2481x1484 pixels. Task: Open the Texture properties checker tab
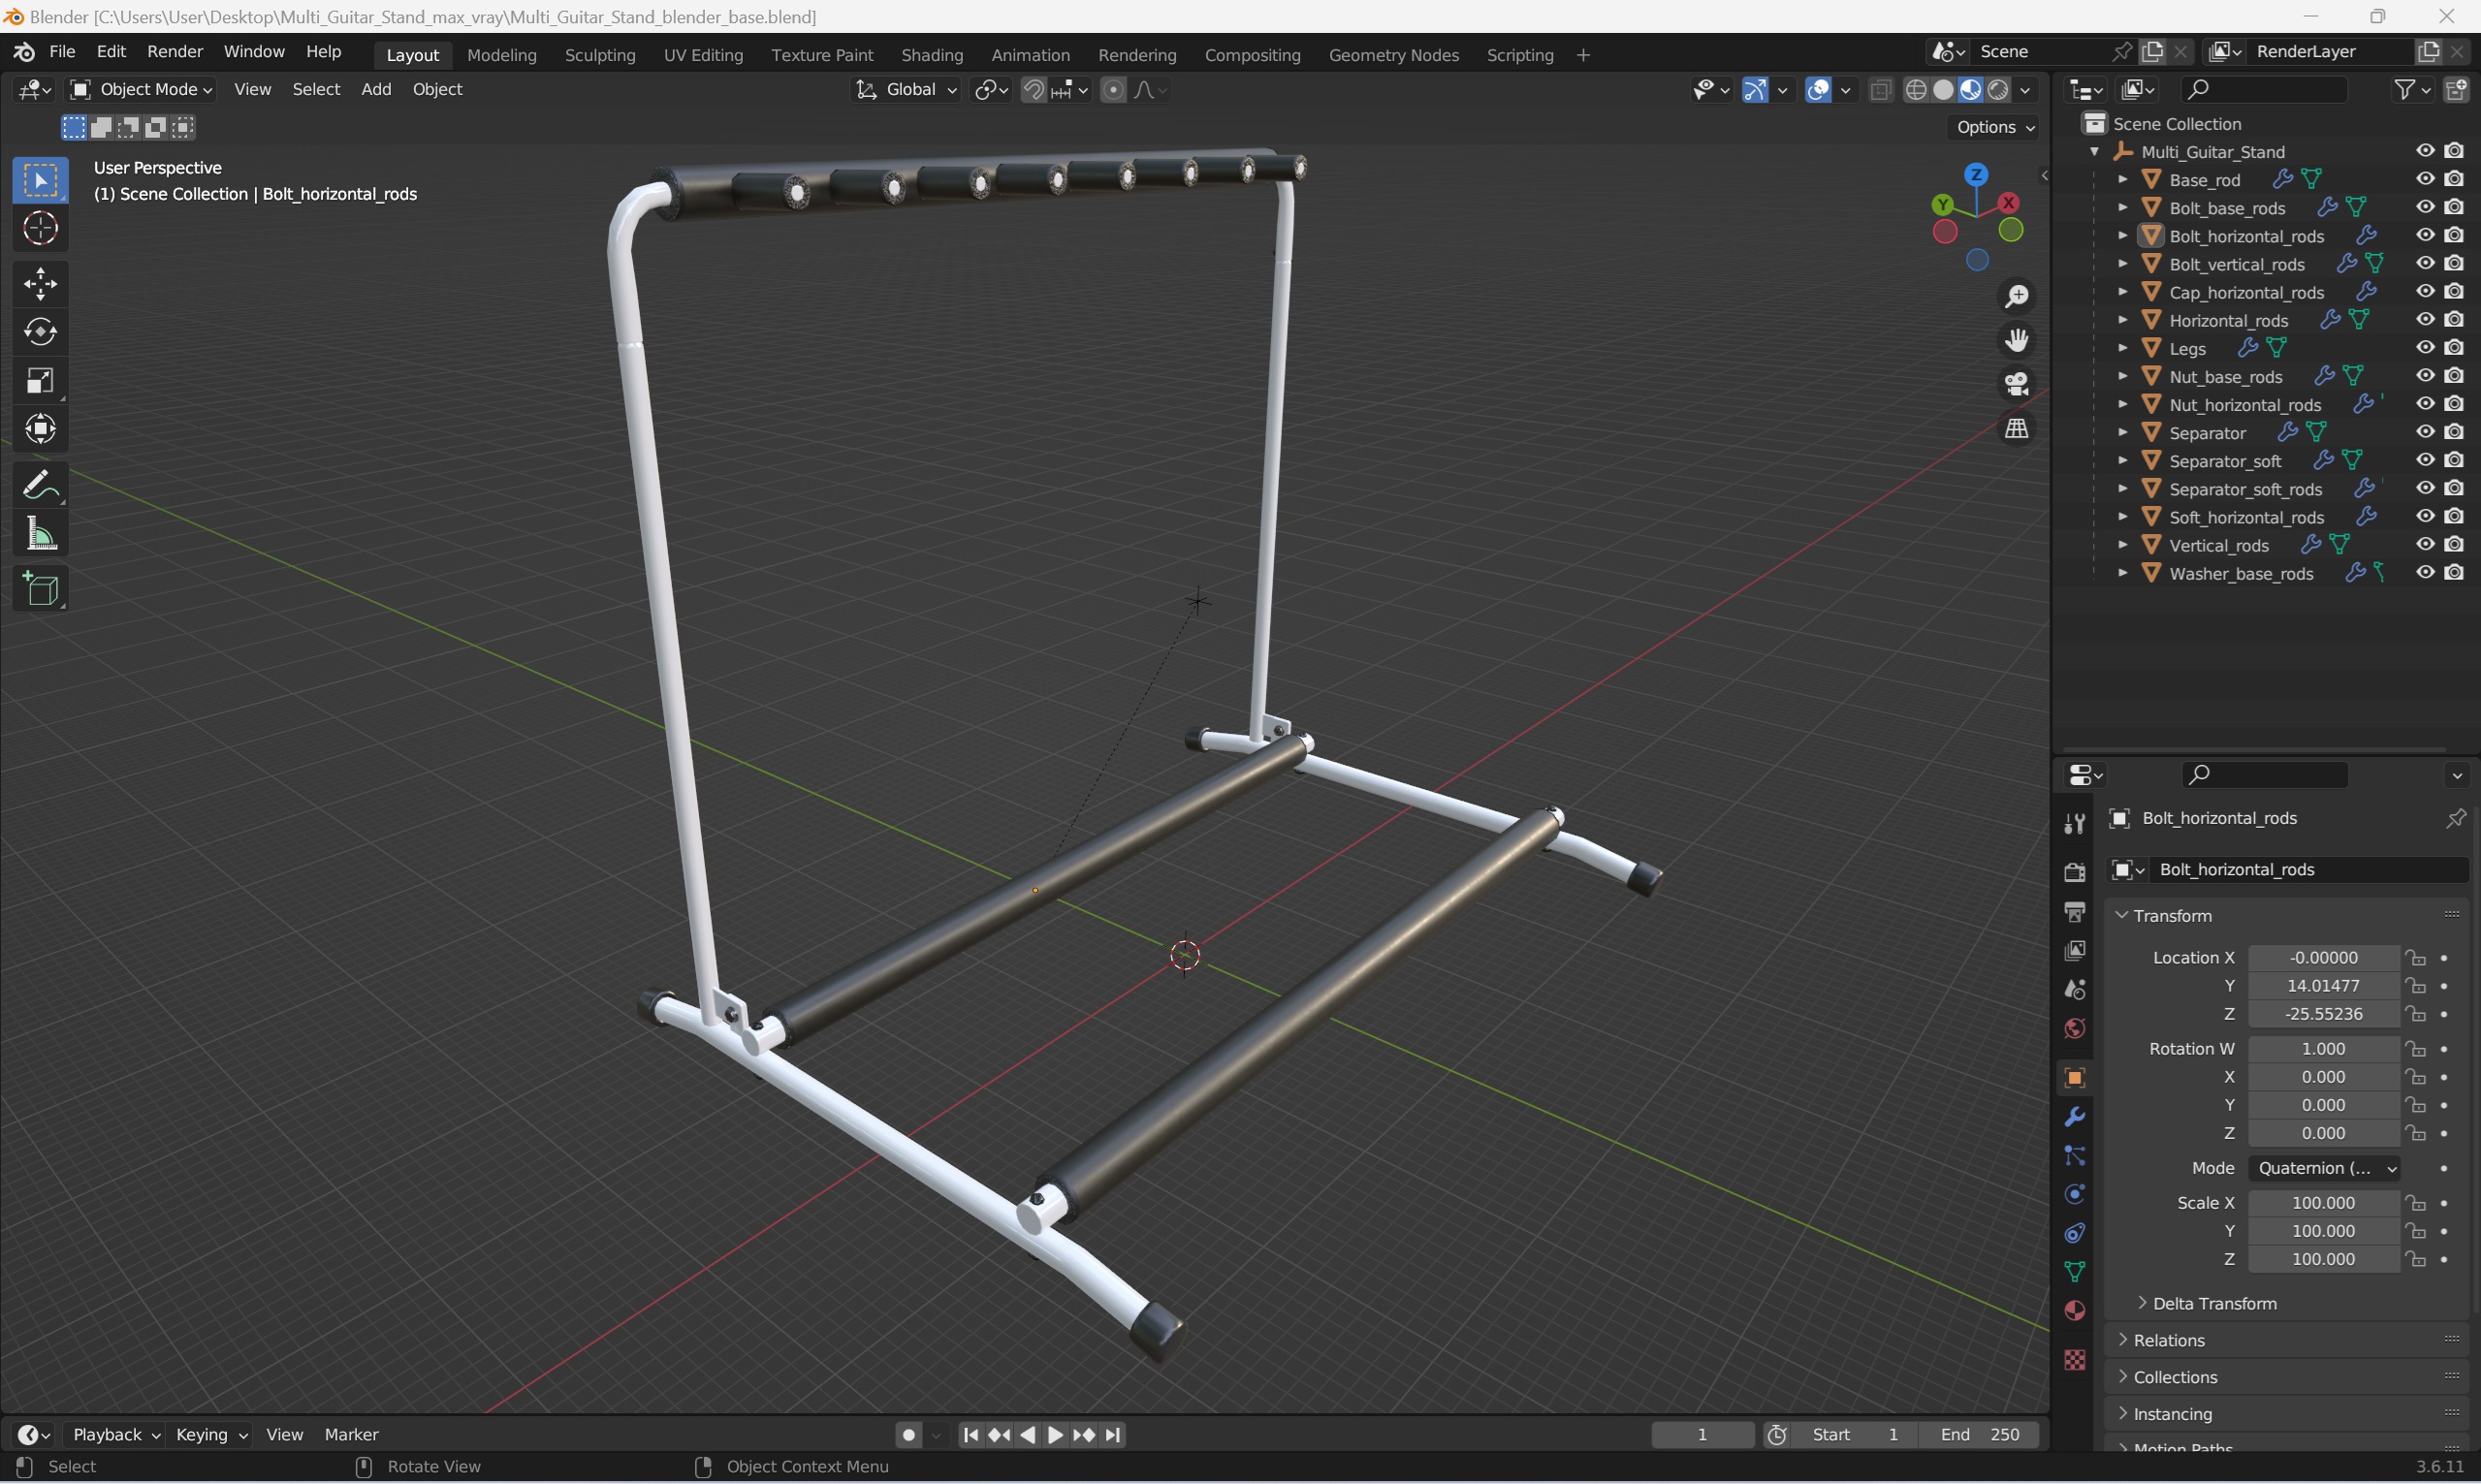(x=2074, y=1360)
